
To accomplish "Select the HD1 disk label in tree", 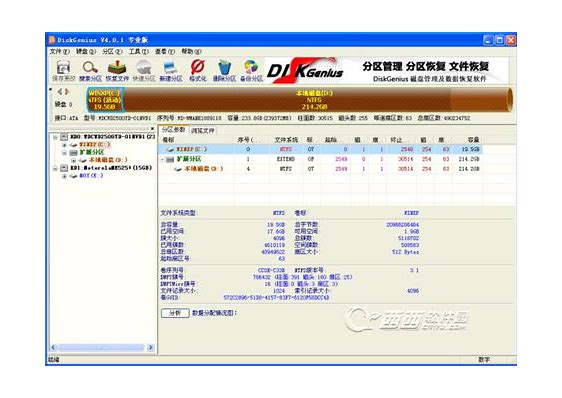I will click(111, 168).
